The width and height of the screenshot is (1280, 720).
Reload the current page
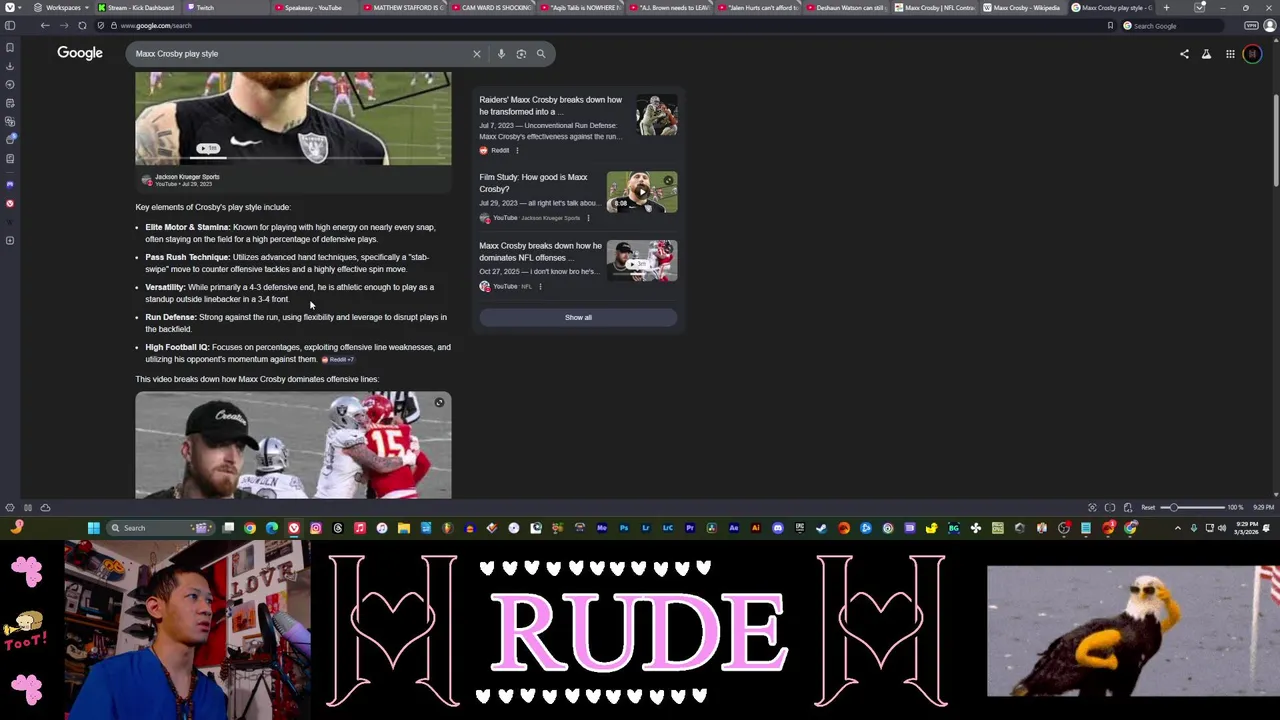(x=82, y=25)
